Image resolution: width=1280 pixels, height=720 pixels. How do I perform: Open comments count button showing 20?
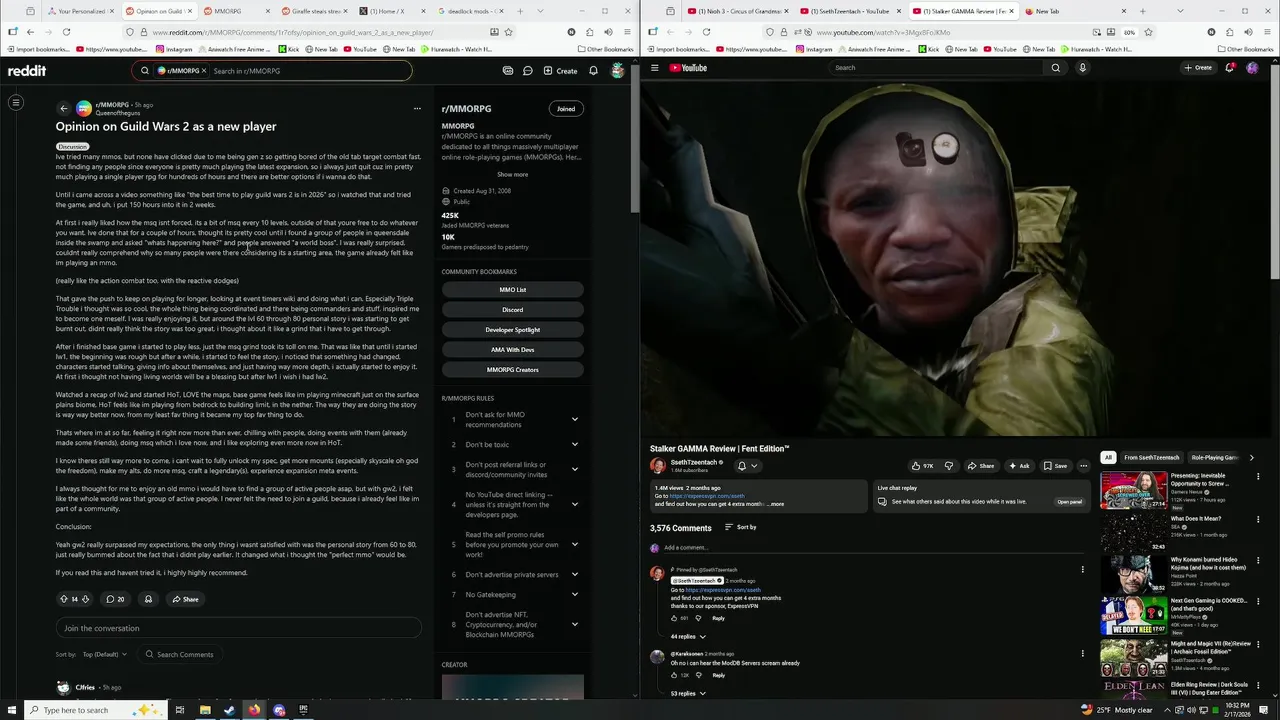(x=115, y=599)
